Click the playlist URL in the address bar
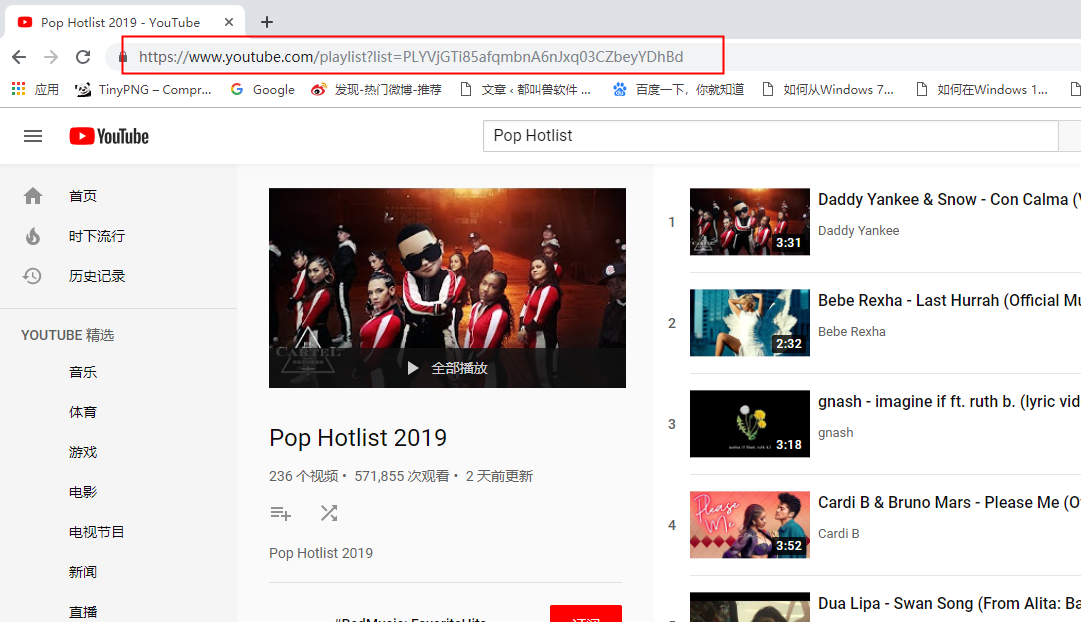 (411, 57)
